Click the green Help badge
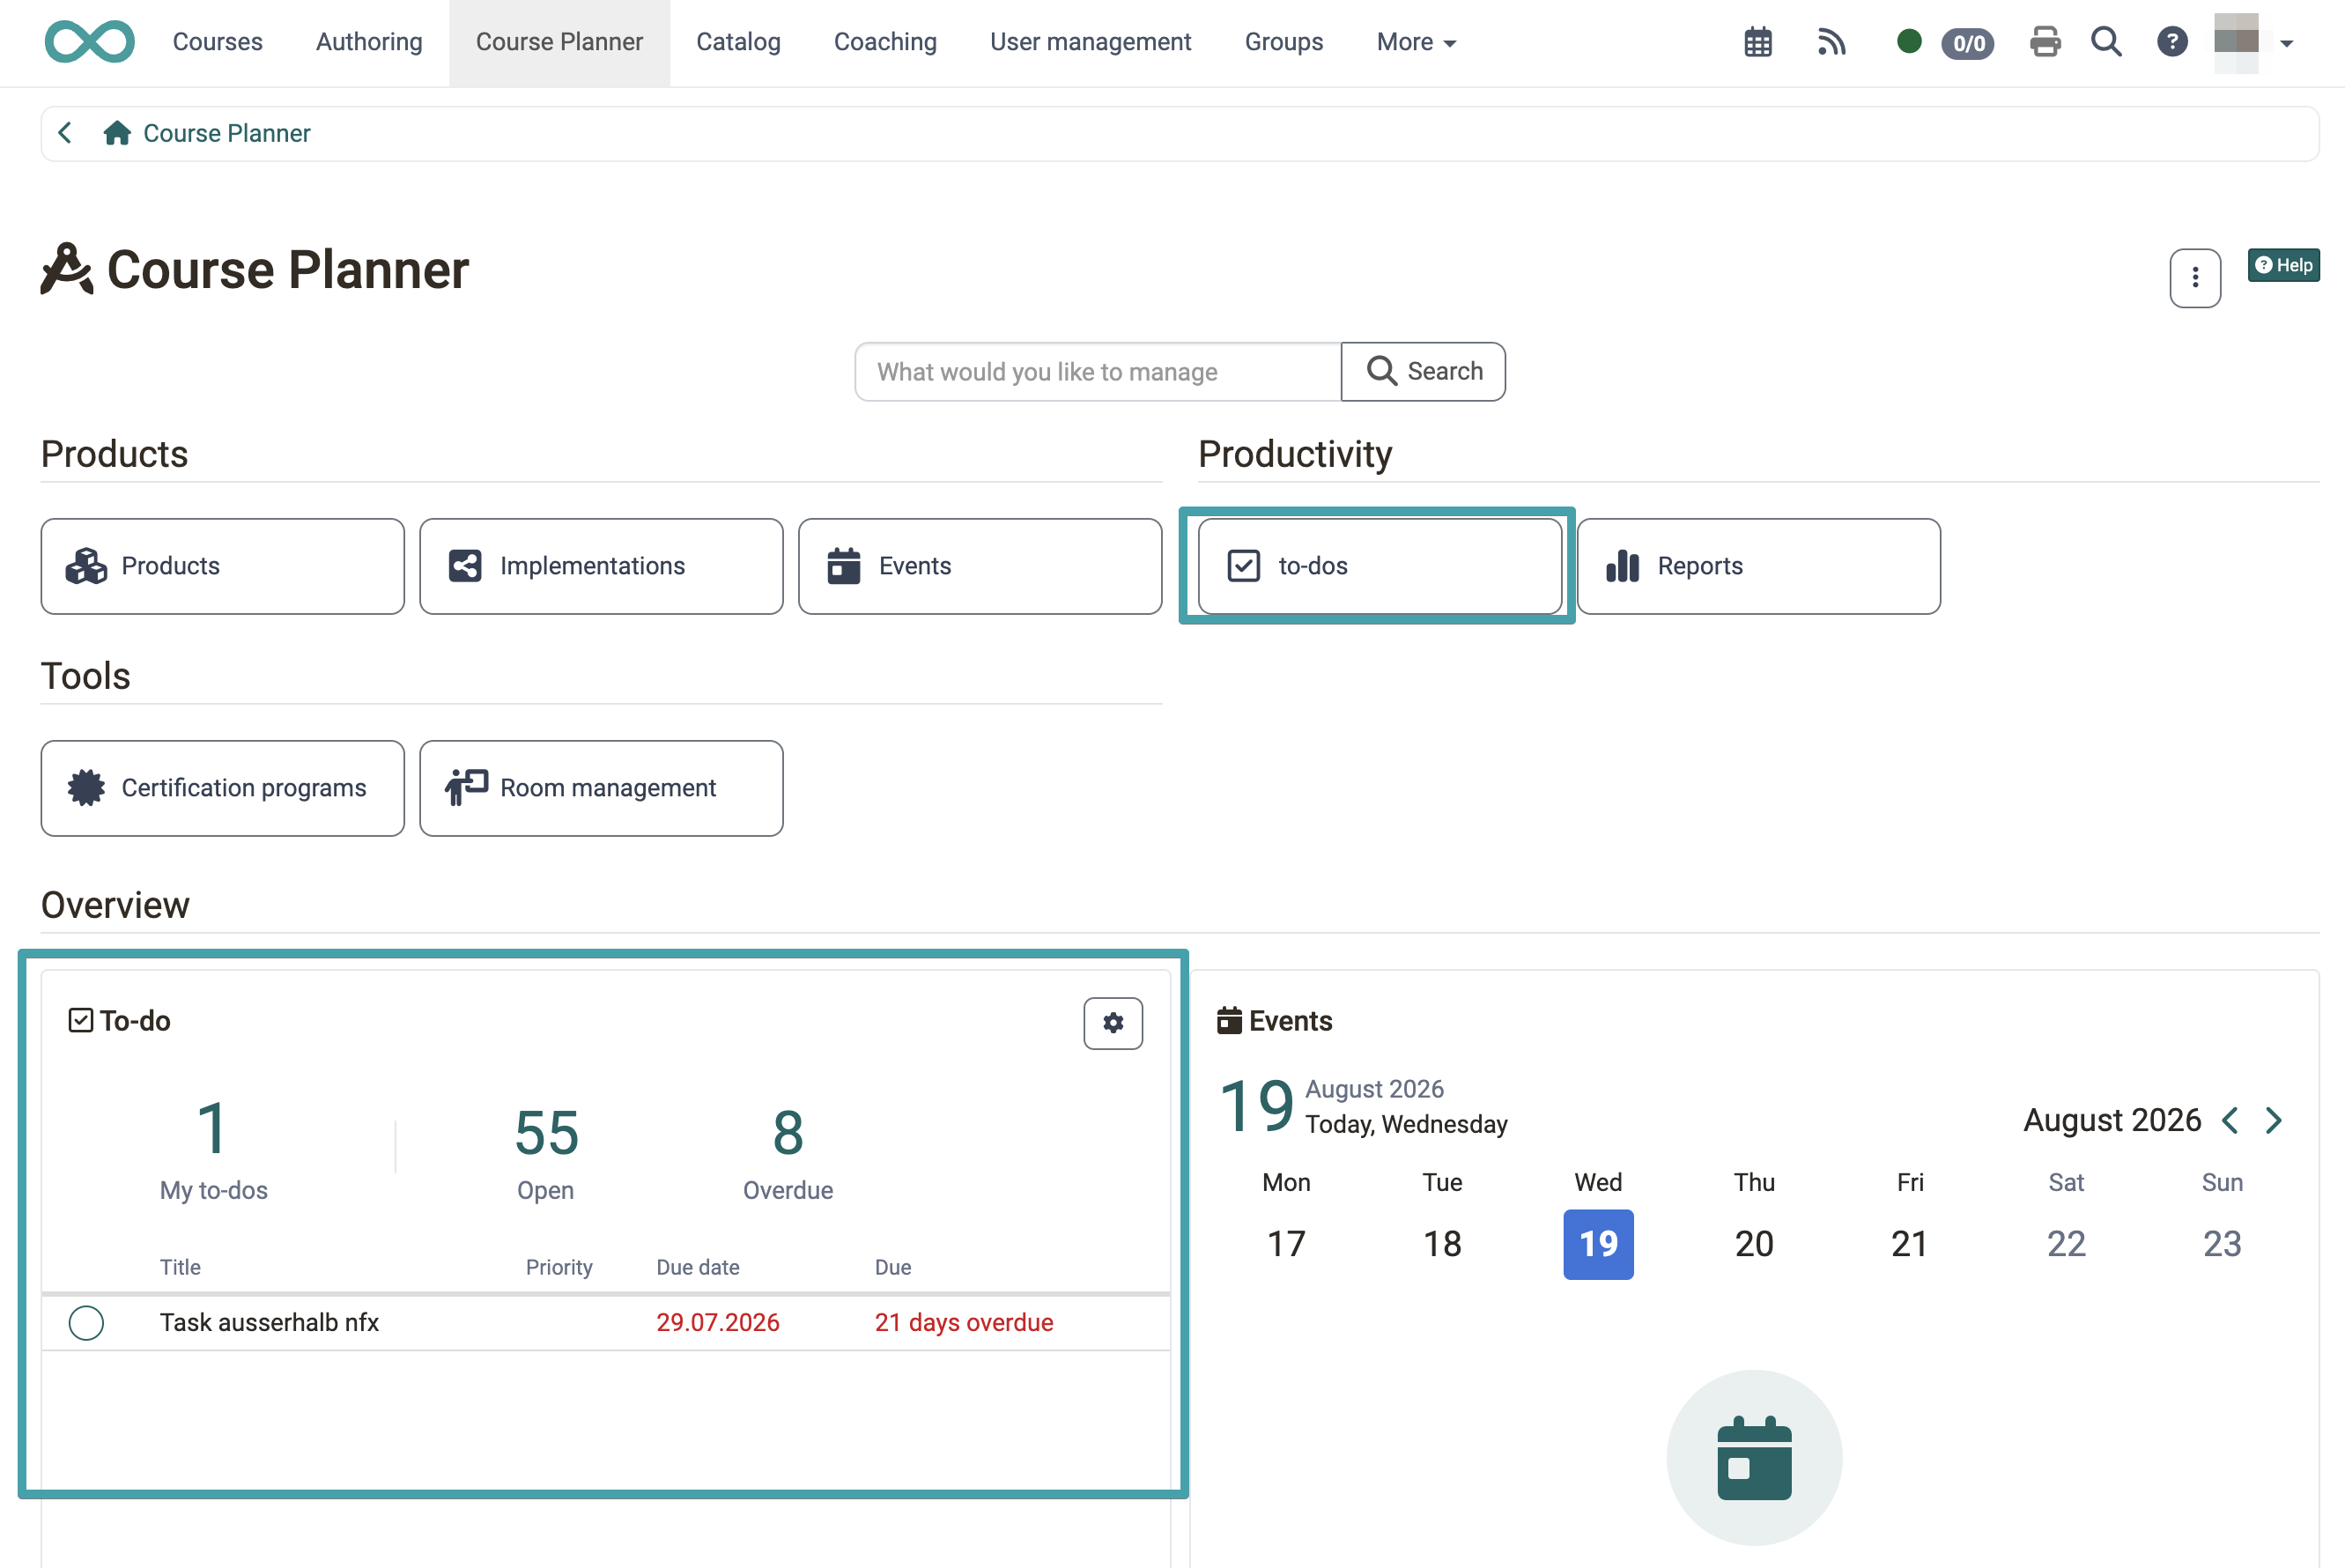Screen dimensions: 2345x1568 point(2283,265)
